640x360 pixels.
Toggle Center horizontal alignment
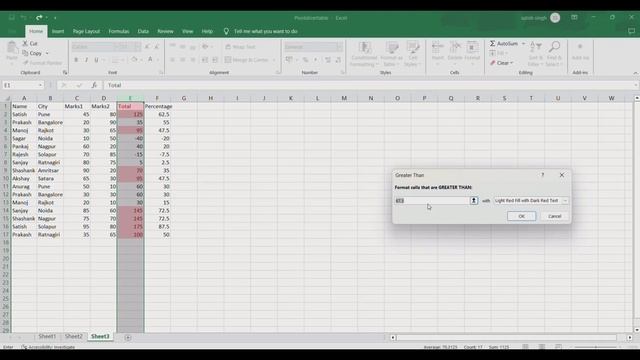click(182, 60)
